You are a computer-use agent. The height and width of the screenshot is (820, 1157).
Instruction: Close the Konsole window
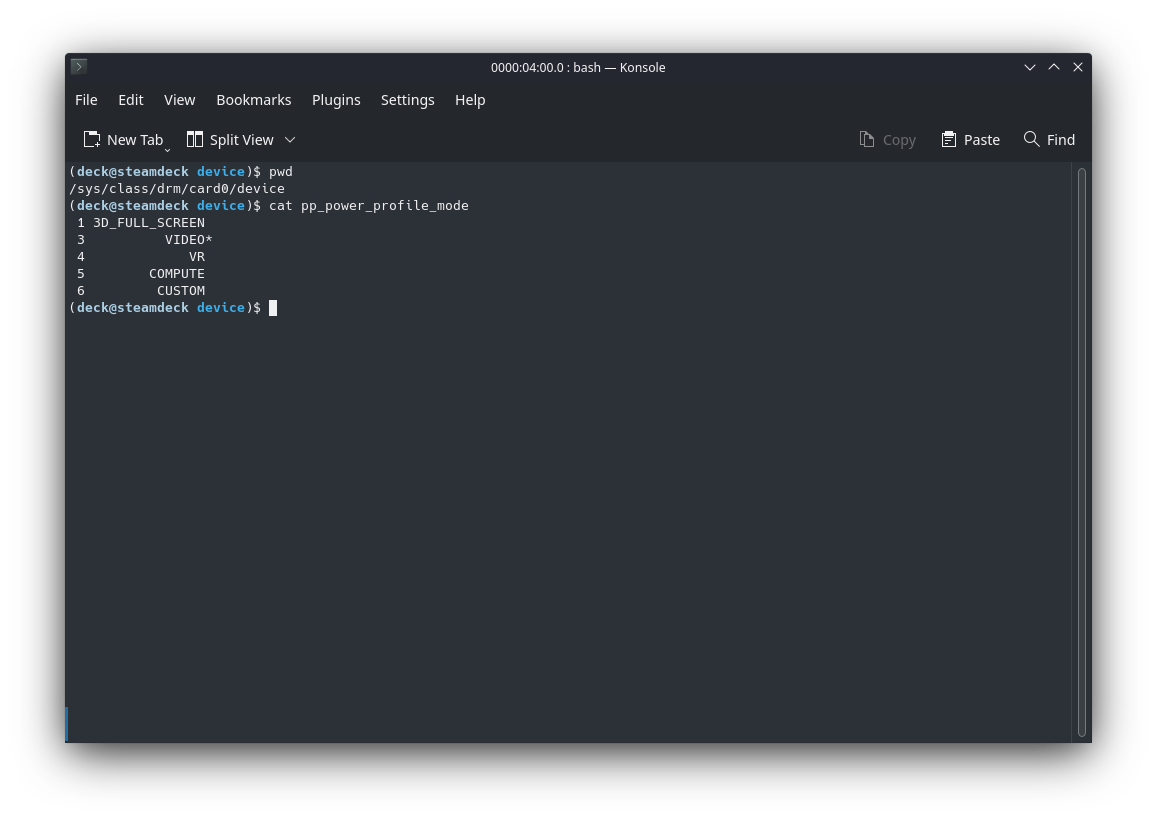pos(1077,67)
